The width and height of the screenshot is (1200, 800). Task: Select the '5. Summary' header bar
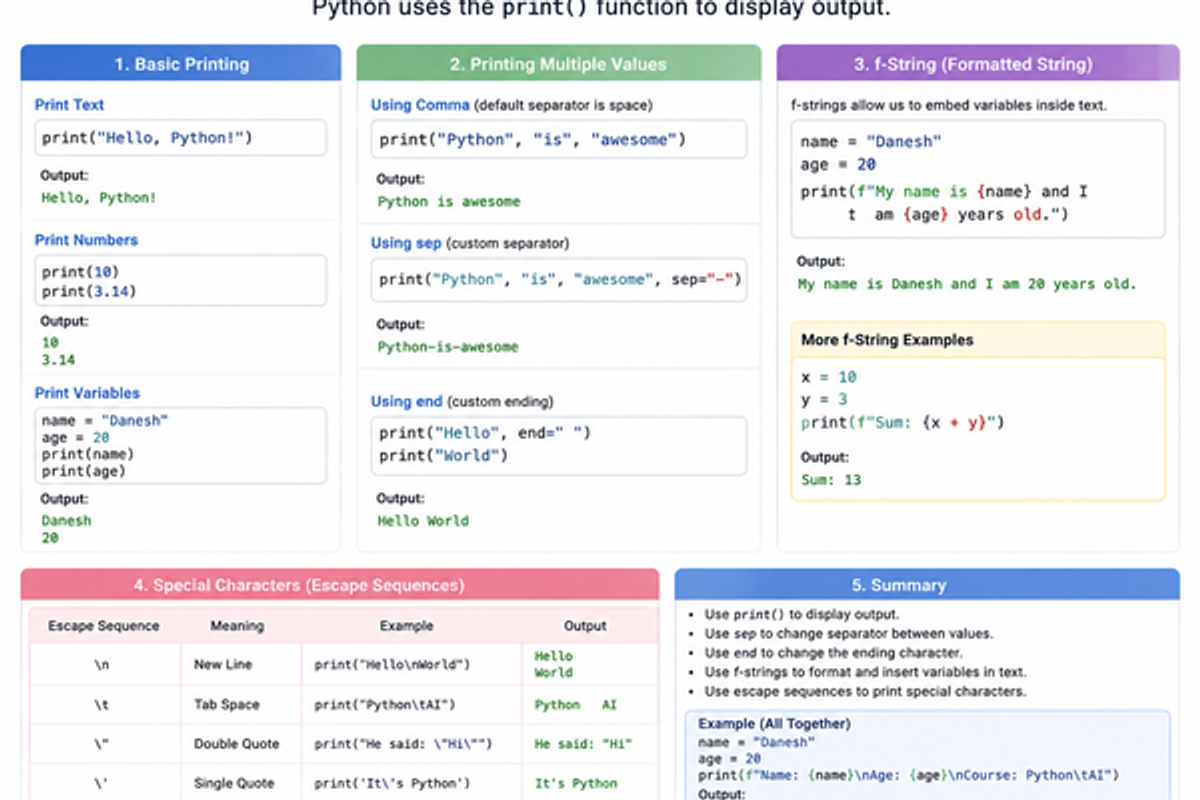coord(927,585)
